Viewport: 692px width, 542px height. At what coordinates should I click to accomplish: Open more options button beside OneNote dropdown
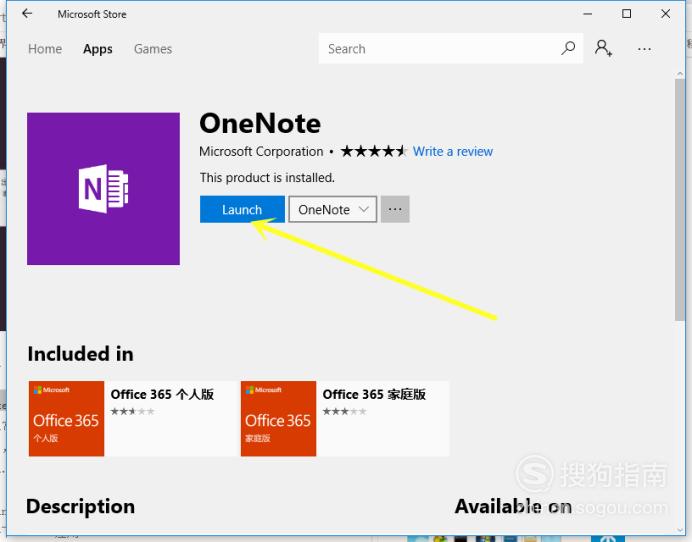[395, 209]
